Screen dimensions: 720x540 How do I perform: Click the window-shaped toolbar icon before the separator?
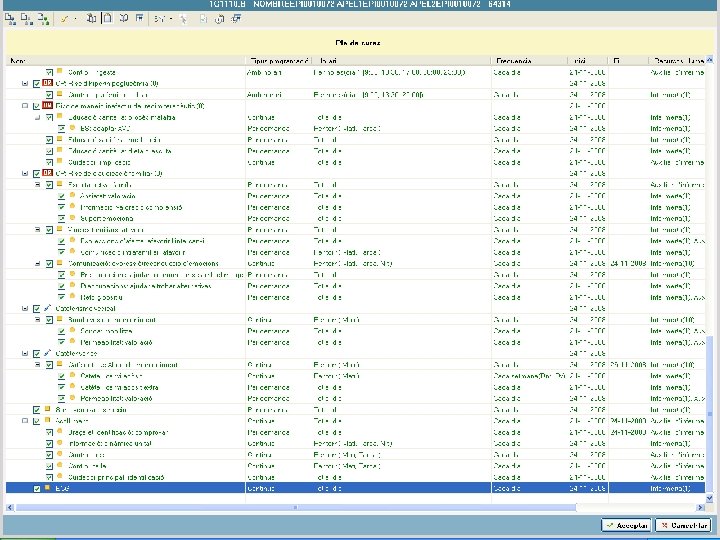point(140,19)
